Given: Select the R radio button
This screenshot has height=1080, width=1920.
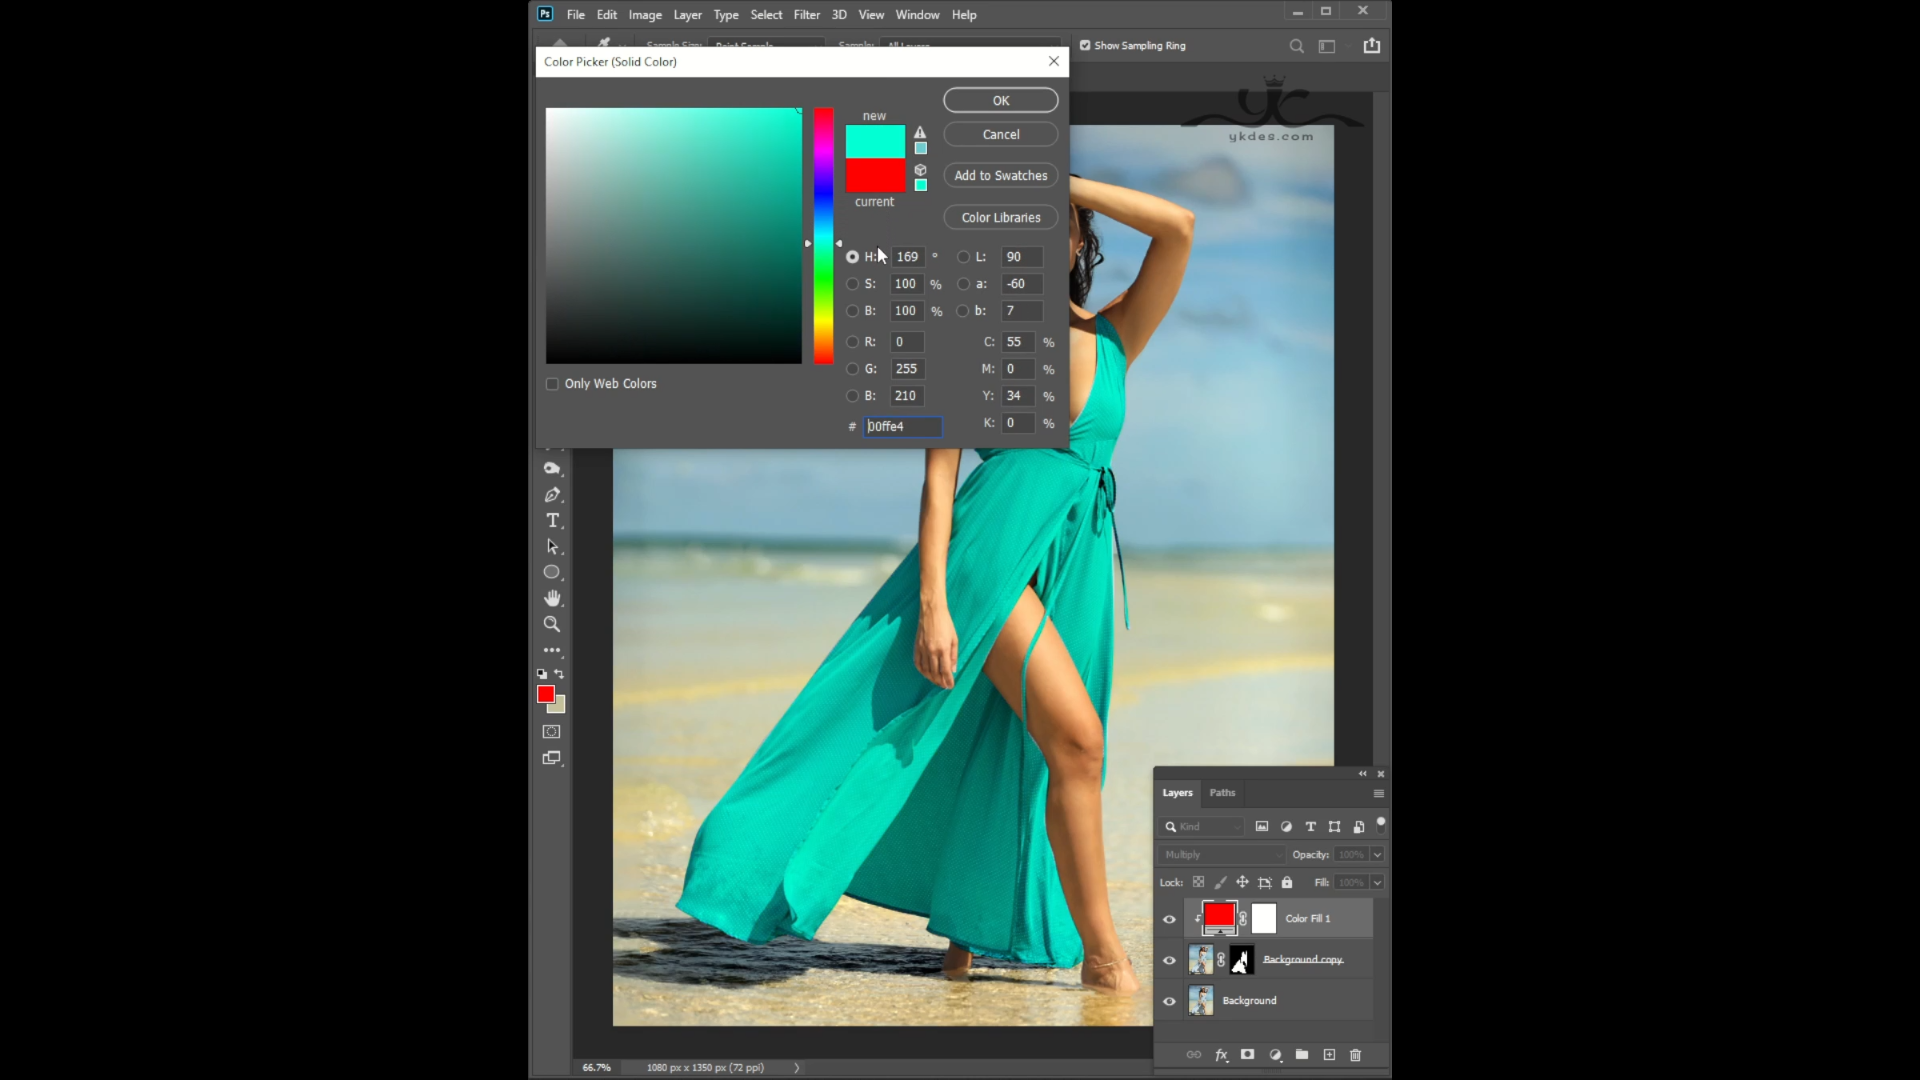Looking at the screenshot, I should coord(852,342).
